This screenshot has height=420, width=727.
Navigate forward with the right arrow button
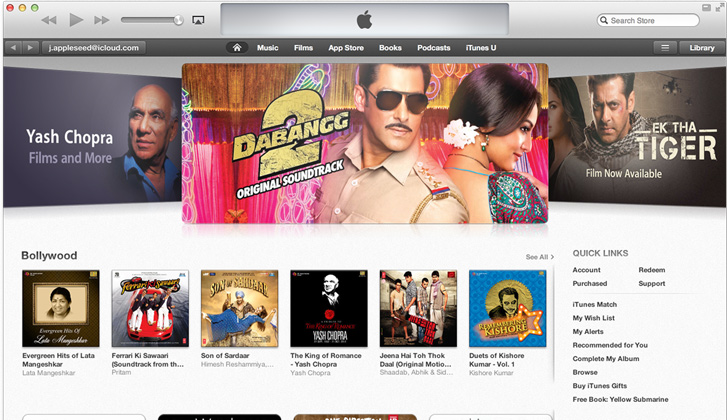pyautogui.click(x=30, y=48)
